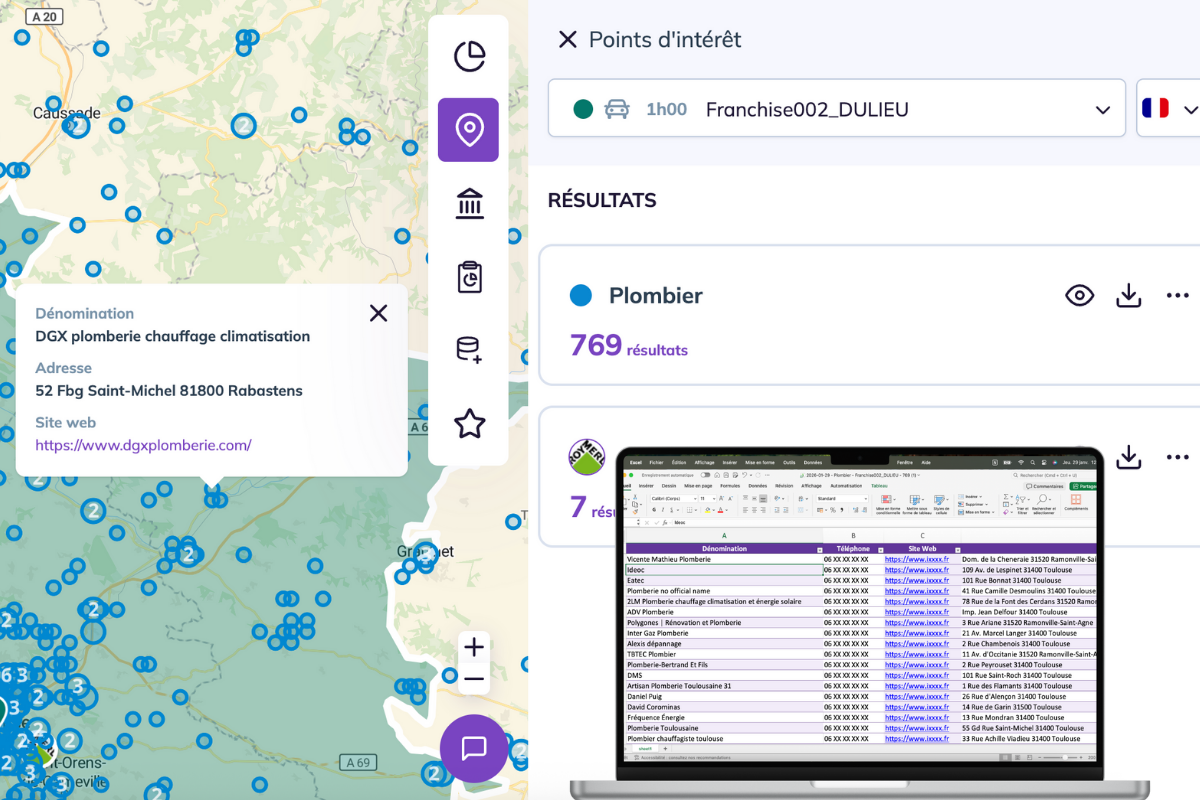Click the Dénomination column filter arrow
The width and height of the screenshot is (1200, 800).
click(x=818, y=549)
